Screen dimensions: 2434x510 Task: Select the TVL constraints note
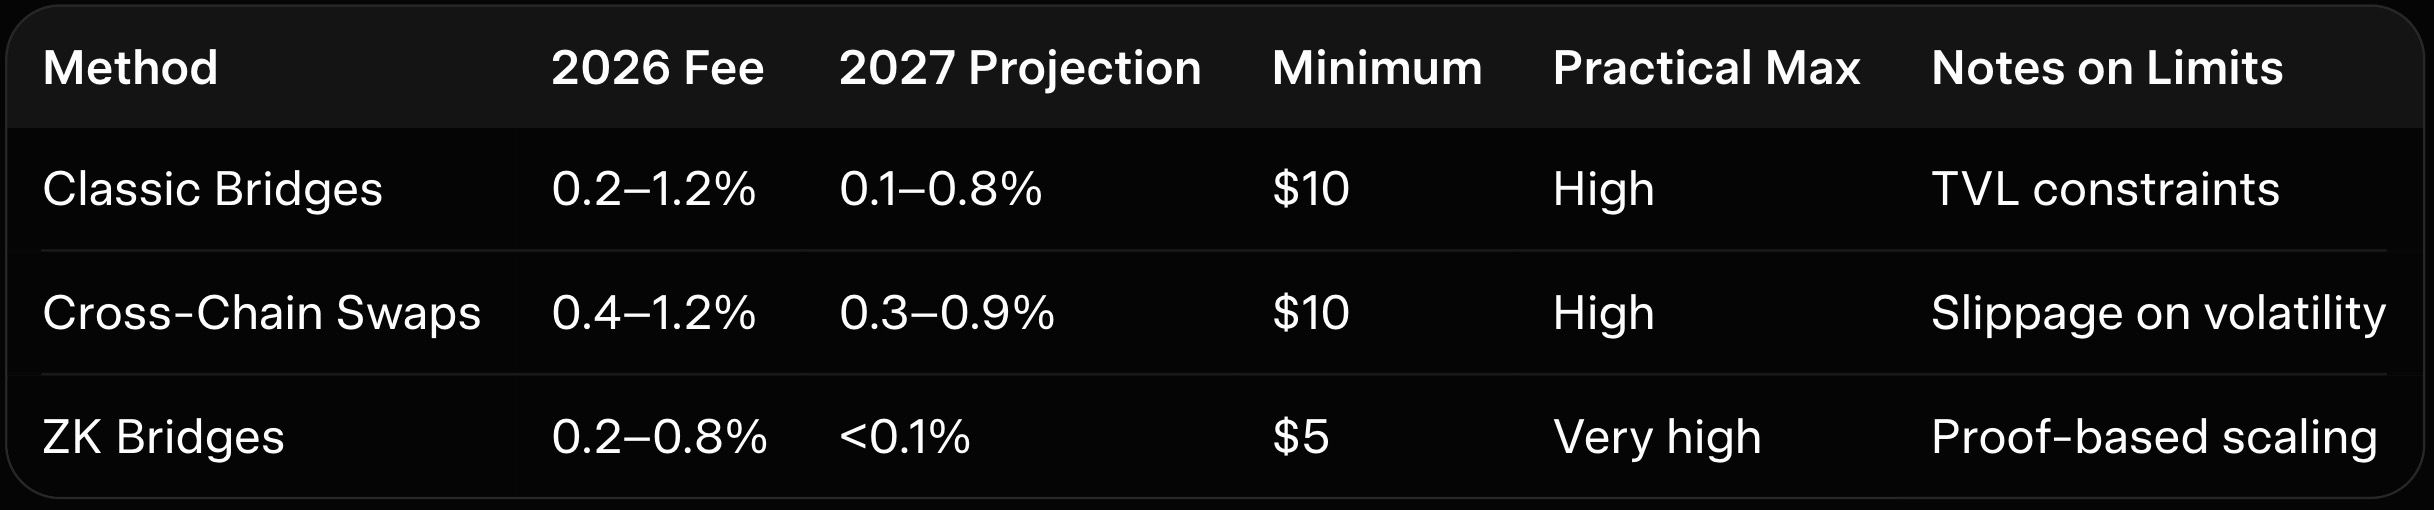coord(2105,189)
